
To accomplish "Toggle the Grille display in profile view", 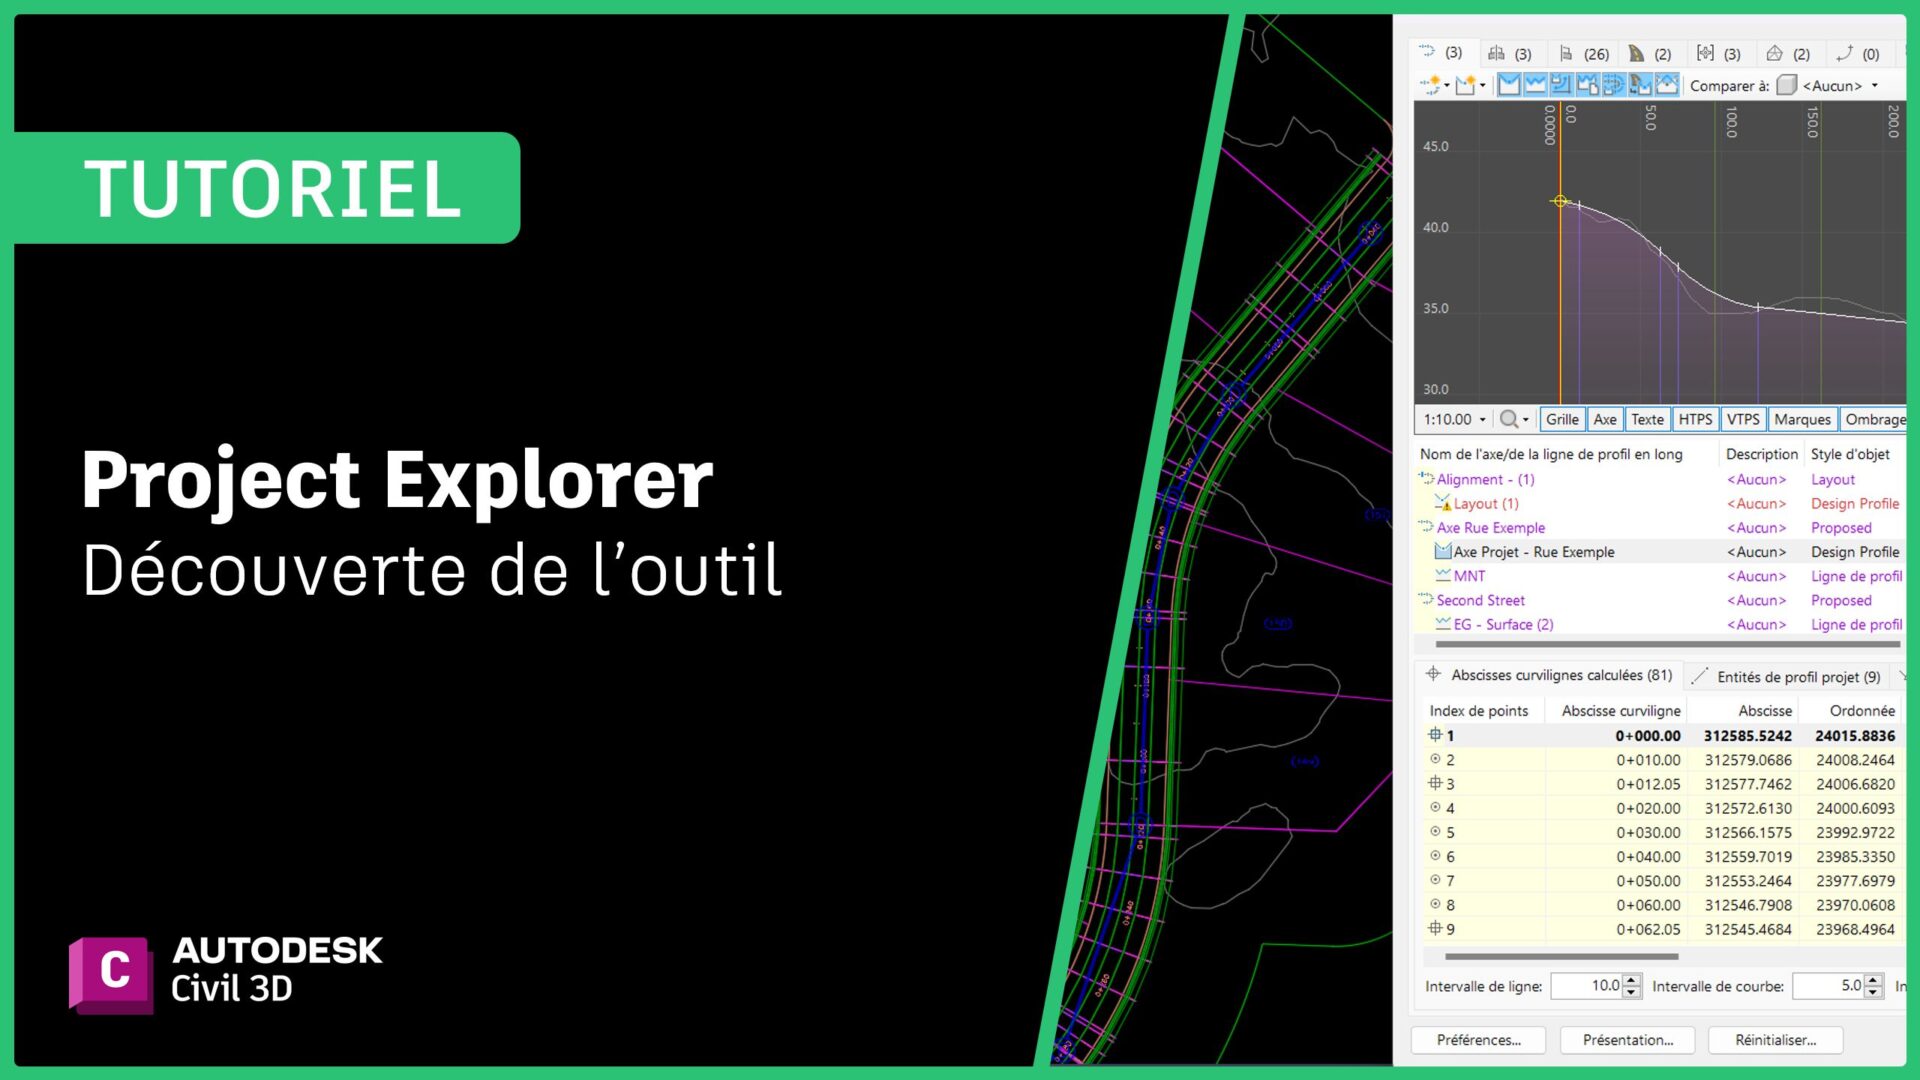I will click(x=1562, y=418).
